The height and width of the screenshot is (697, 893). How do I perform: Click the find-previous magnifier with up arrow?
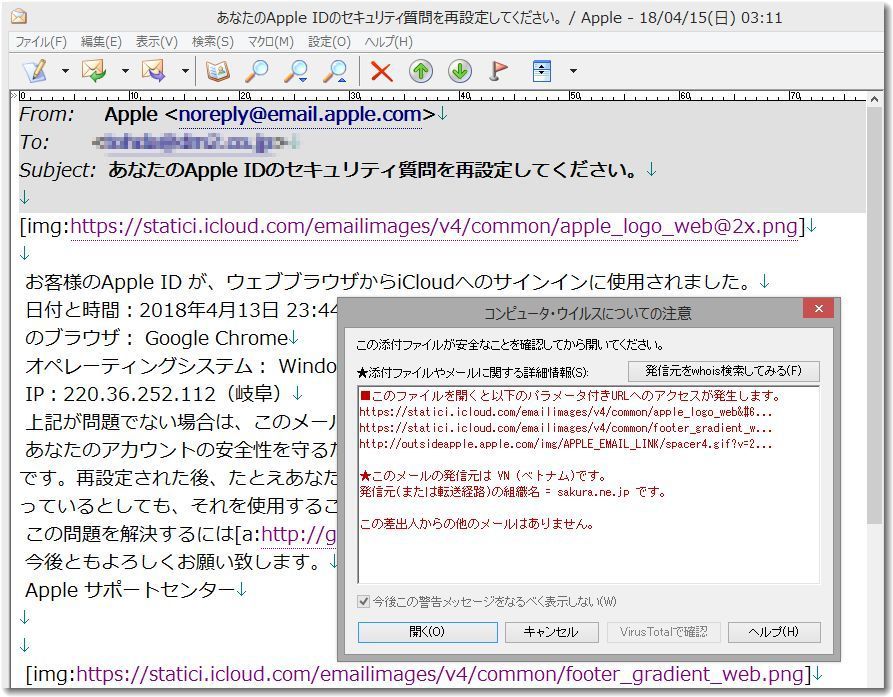point(335,71)
